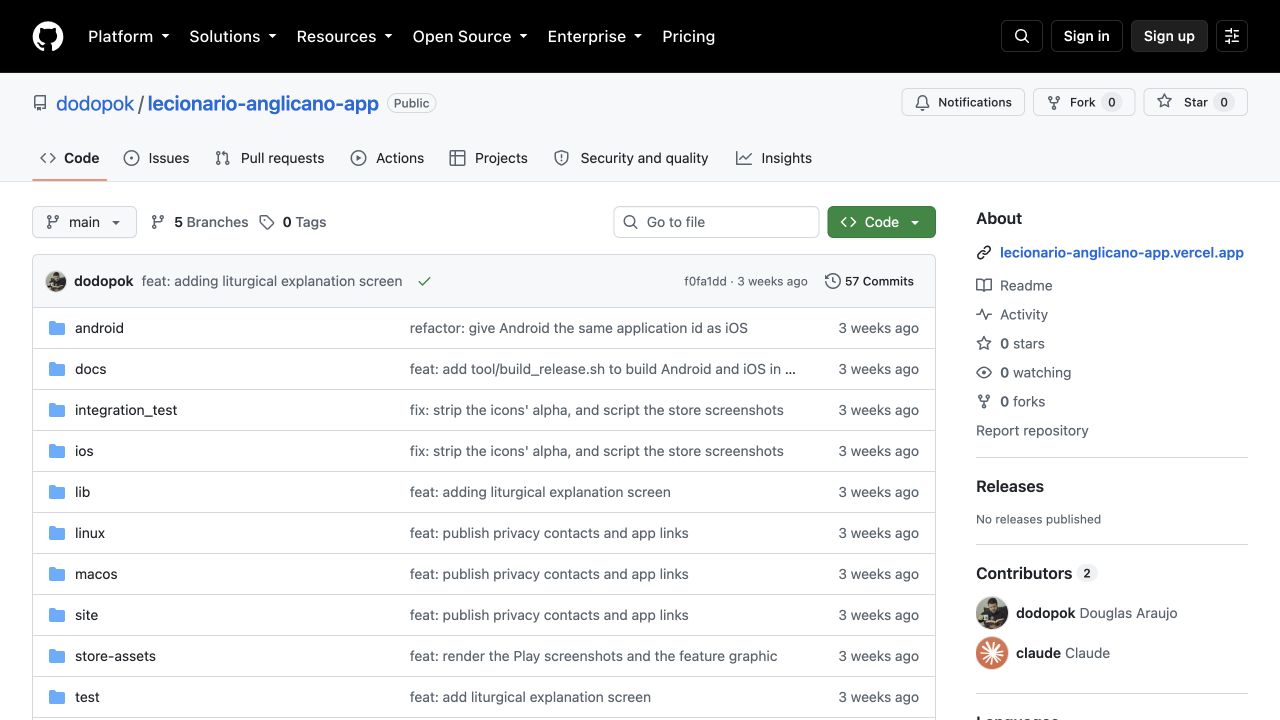Click the Notifications button
The image size is (1280, 720).
964,102
